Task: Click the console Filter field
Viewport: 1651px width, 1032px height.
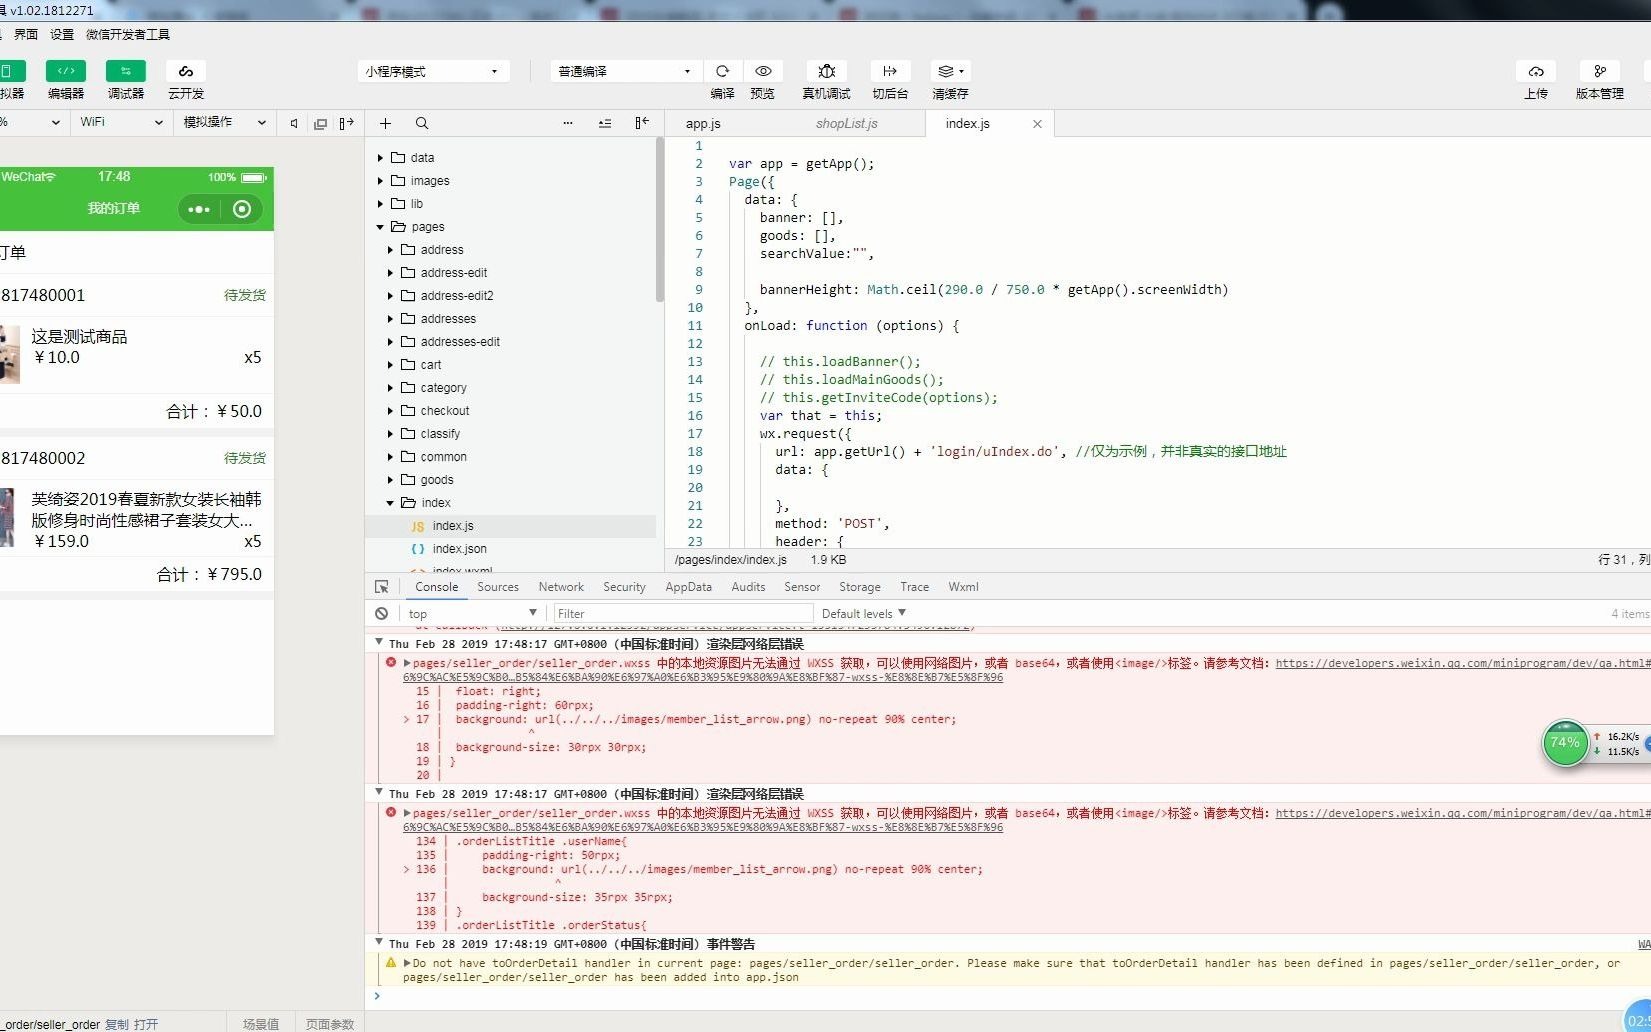Action: [683, 613]
